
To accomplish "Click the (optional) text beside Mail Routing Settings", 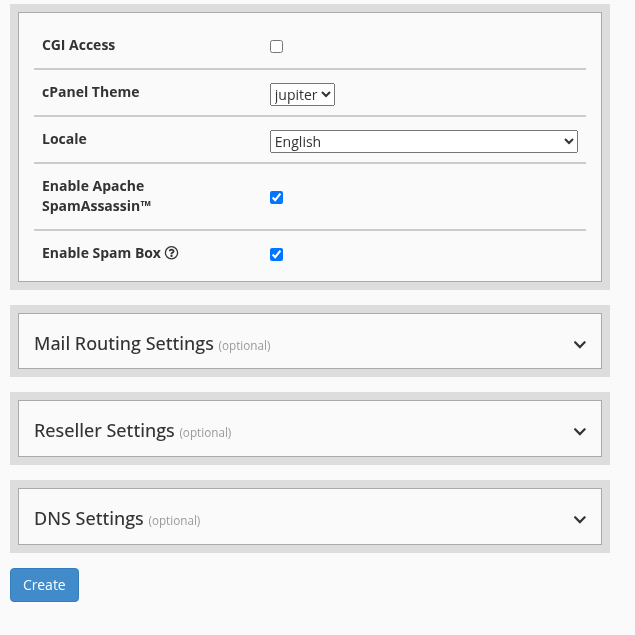I will 244,345.
